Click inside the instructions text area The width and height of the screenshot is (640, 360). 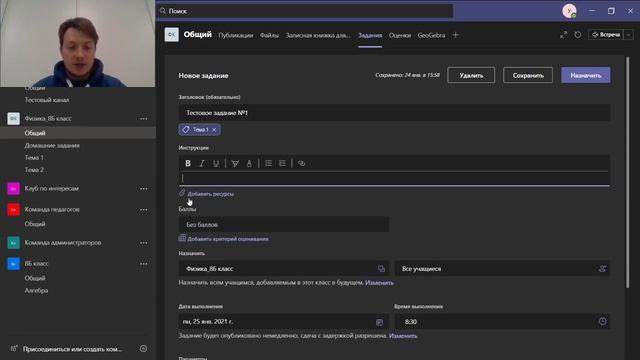pyautogui.click(x=394, y=178)
